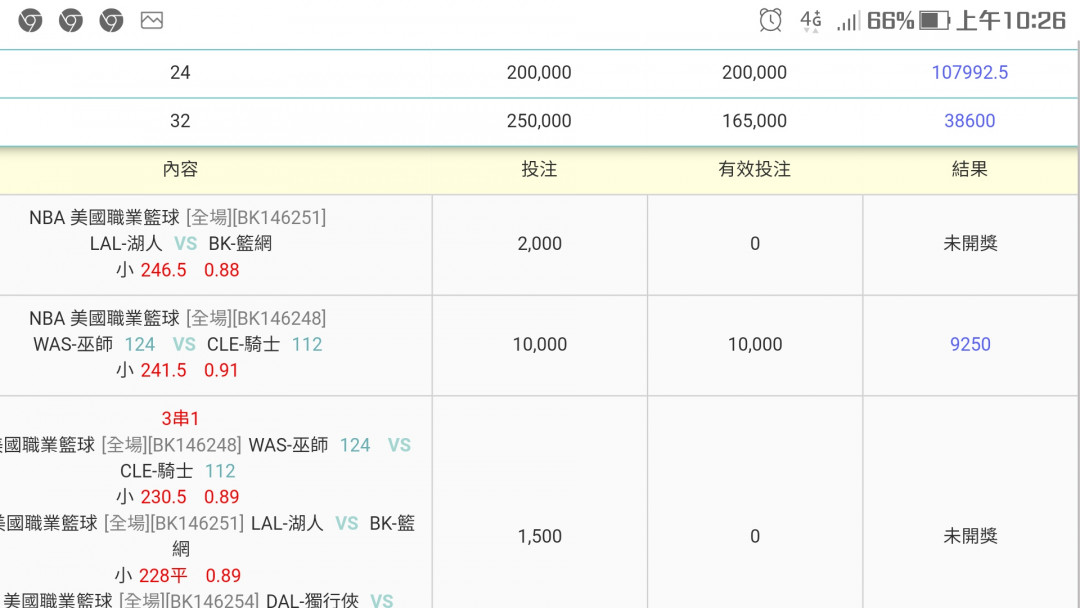This screenshot has height=608, width=1080.
Task: Select the BK146251 game title line
Action: click(178, 218)
